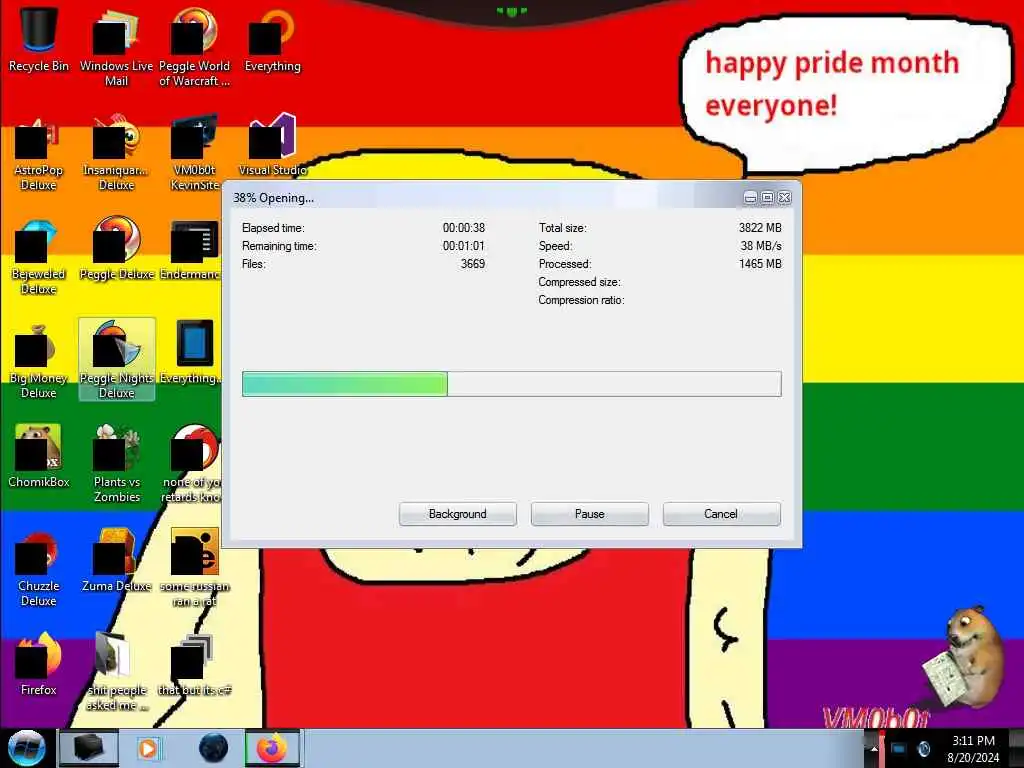Select the Peggle Nights Deluxe desktop icon
Screen dimensions: 1024x768
[116, 359]
